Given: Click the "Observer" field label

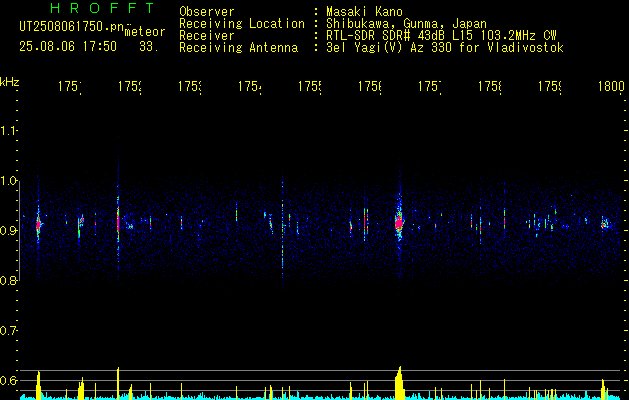Looking at the screenshot, I should click(207, 11).
